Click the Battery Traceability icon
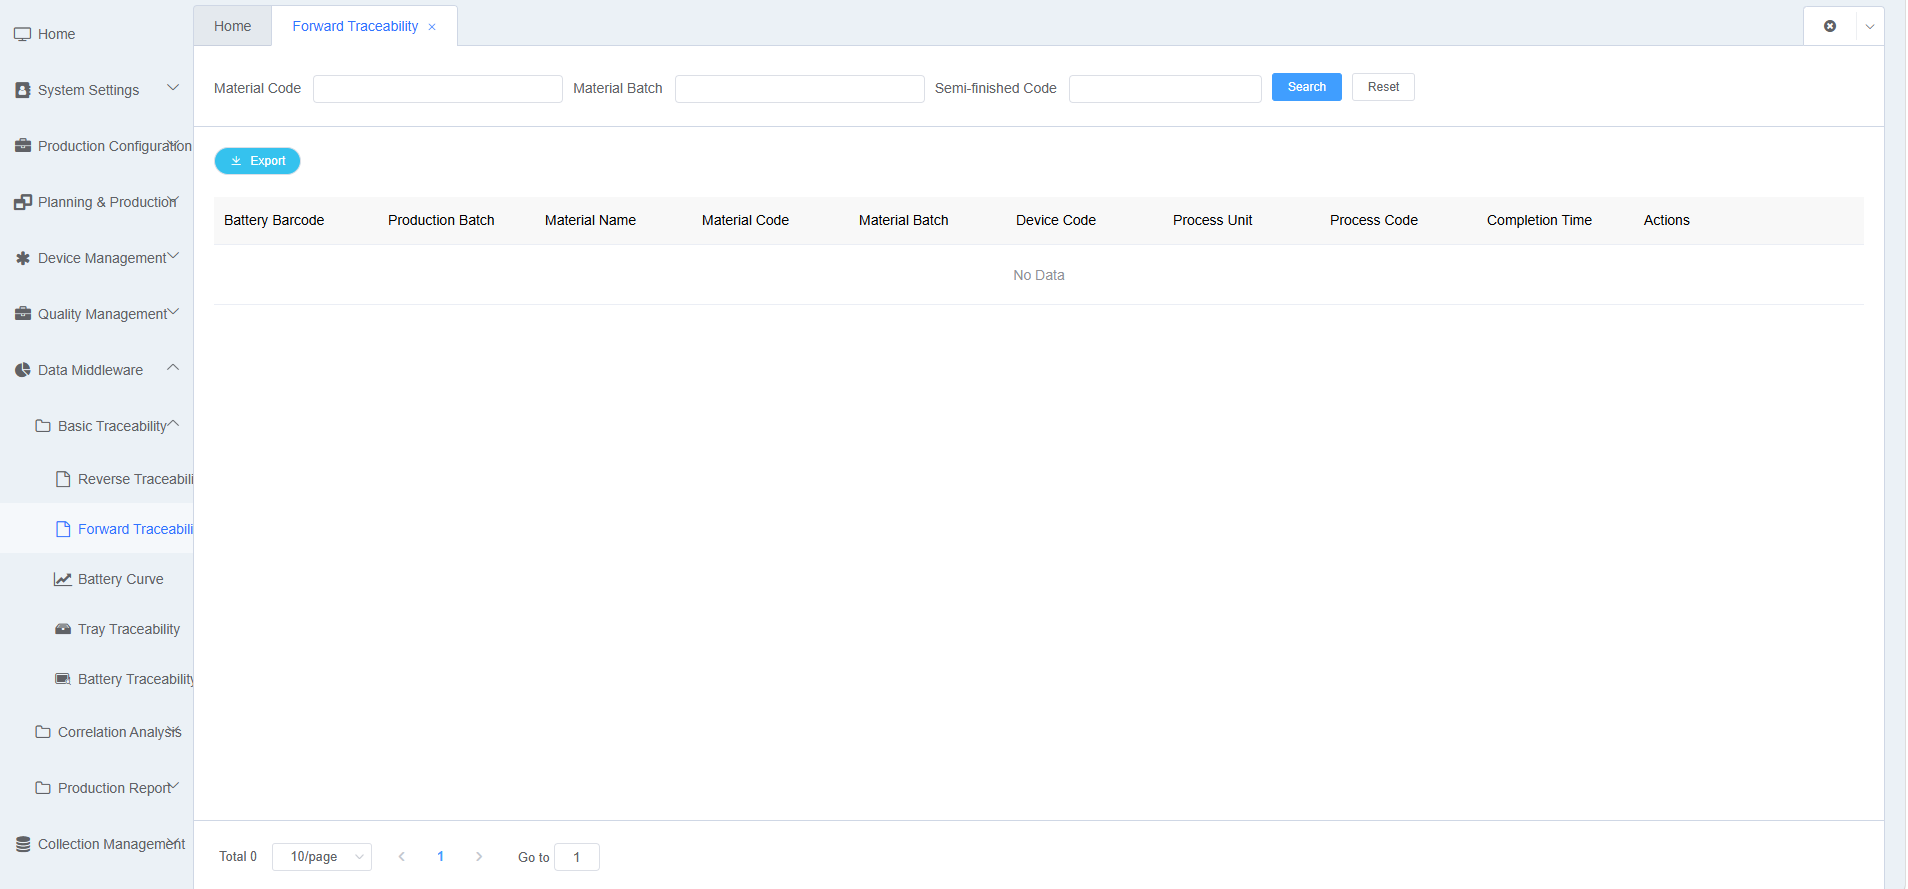 [63, 679]
